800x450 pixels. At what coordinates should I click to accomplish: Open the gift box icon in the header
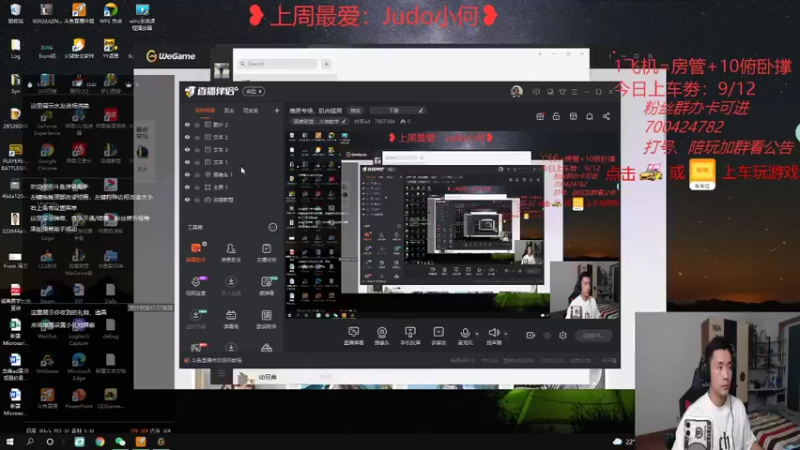pyautogui.click(x=540, y=116)
